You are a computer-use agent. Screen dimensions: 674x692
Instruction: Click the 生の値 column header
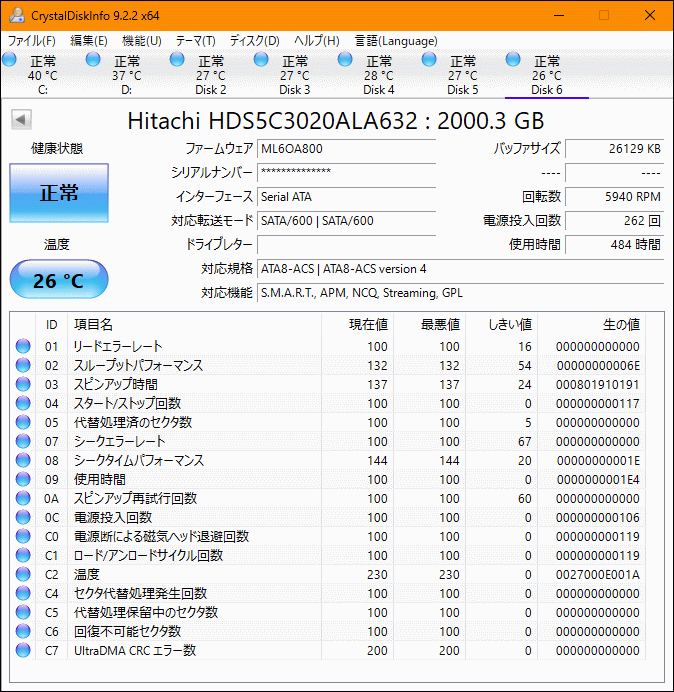[620, 324]
